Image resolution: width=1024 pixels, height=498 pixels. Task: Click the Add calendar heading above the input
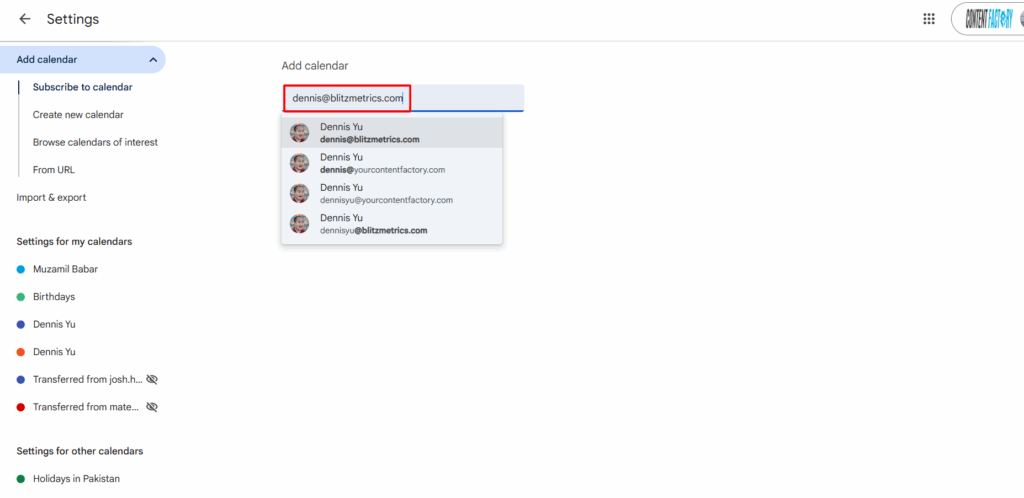tap(315, 65)
